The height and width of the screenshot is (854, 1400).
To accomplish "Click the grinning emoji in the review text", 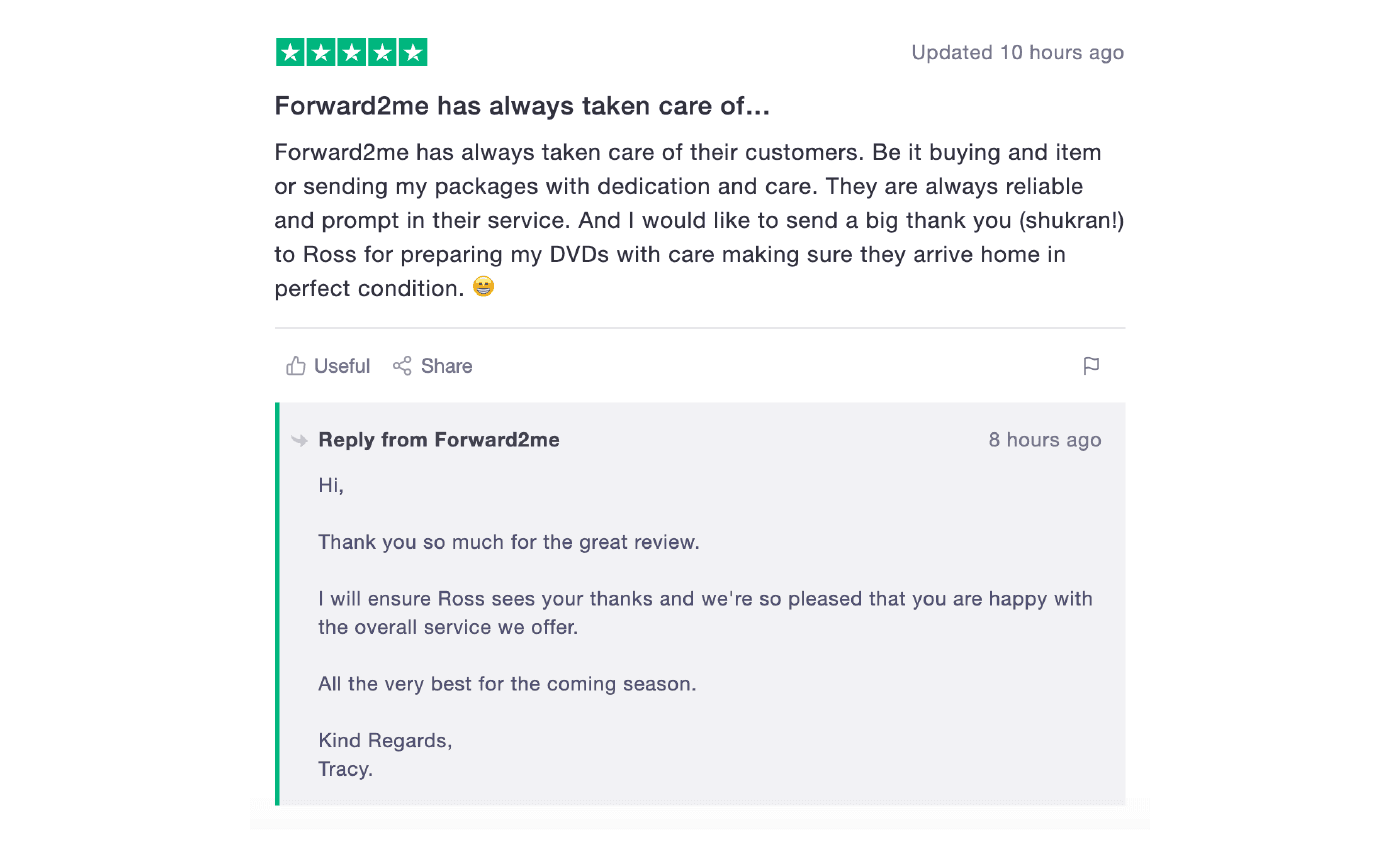I will (x=483, y=286).
